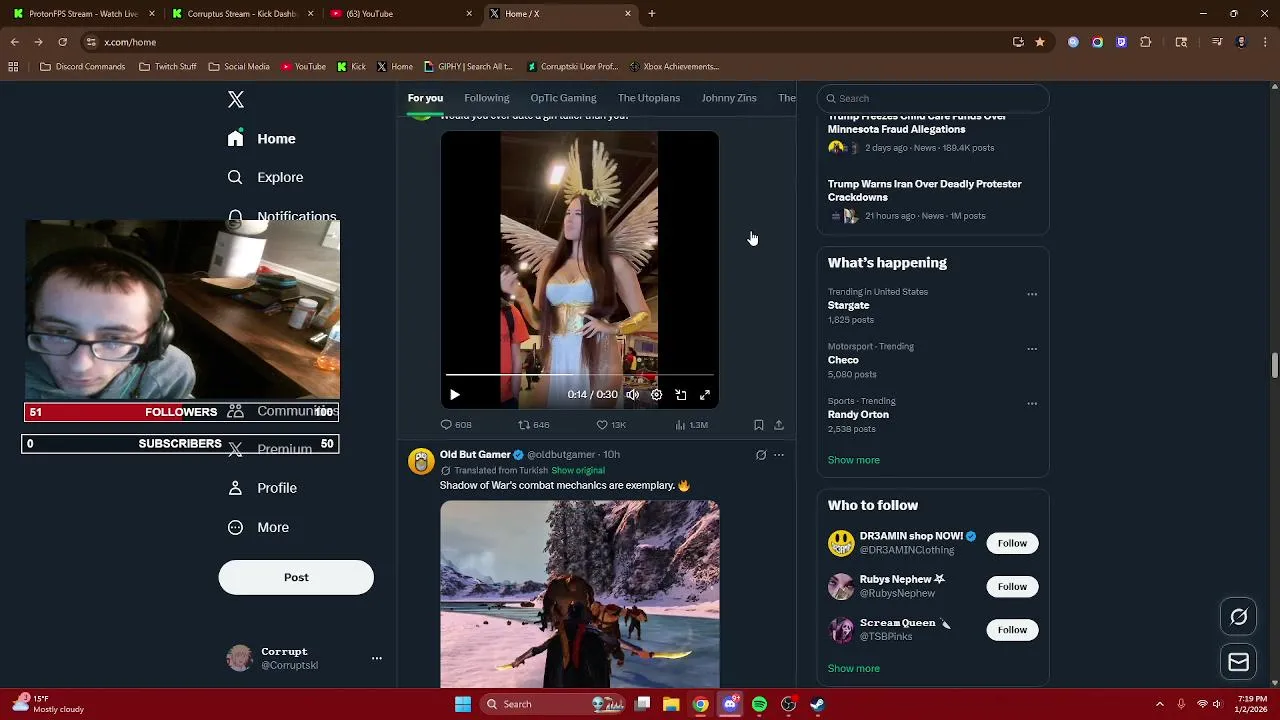Open Trump Warns Iran news story
The width and height of the screenshot is (1280, 720).
[925, 191]
